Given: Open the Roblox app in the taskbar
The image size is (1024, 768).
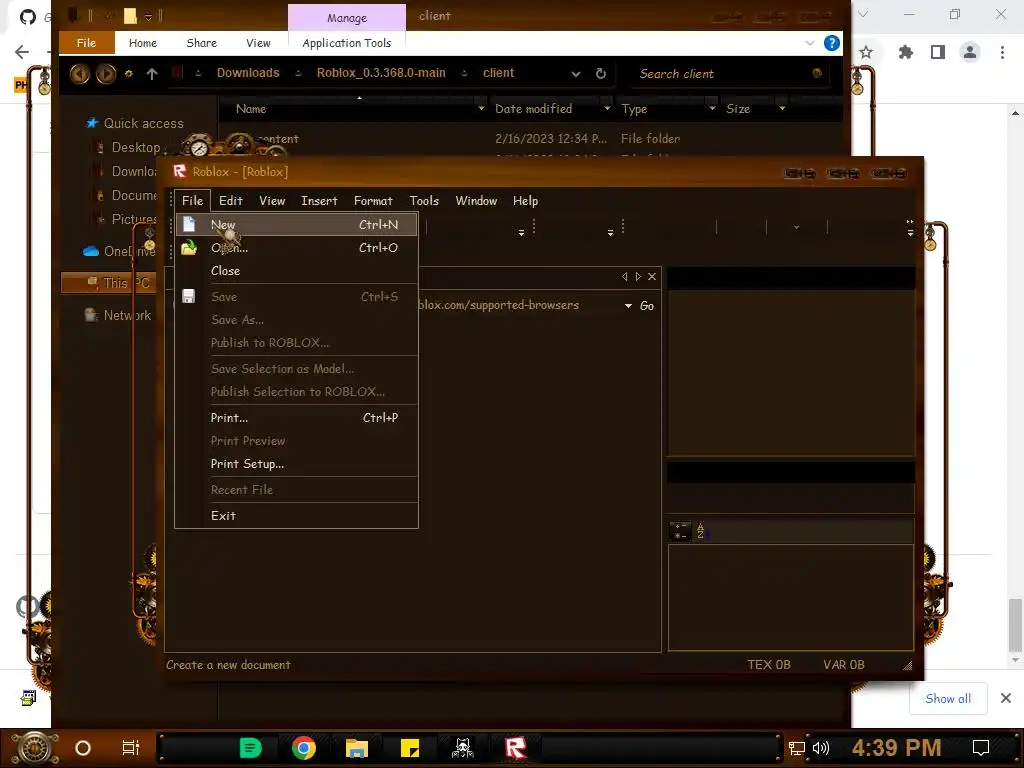Looking at the screenshot, I should (515, 748).
